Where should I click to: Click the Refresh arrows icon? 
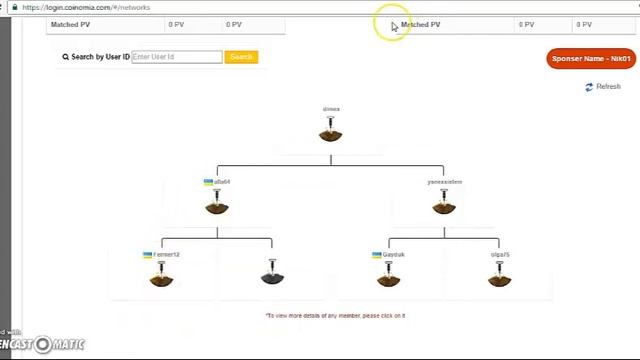[x=589, y=87]
